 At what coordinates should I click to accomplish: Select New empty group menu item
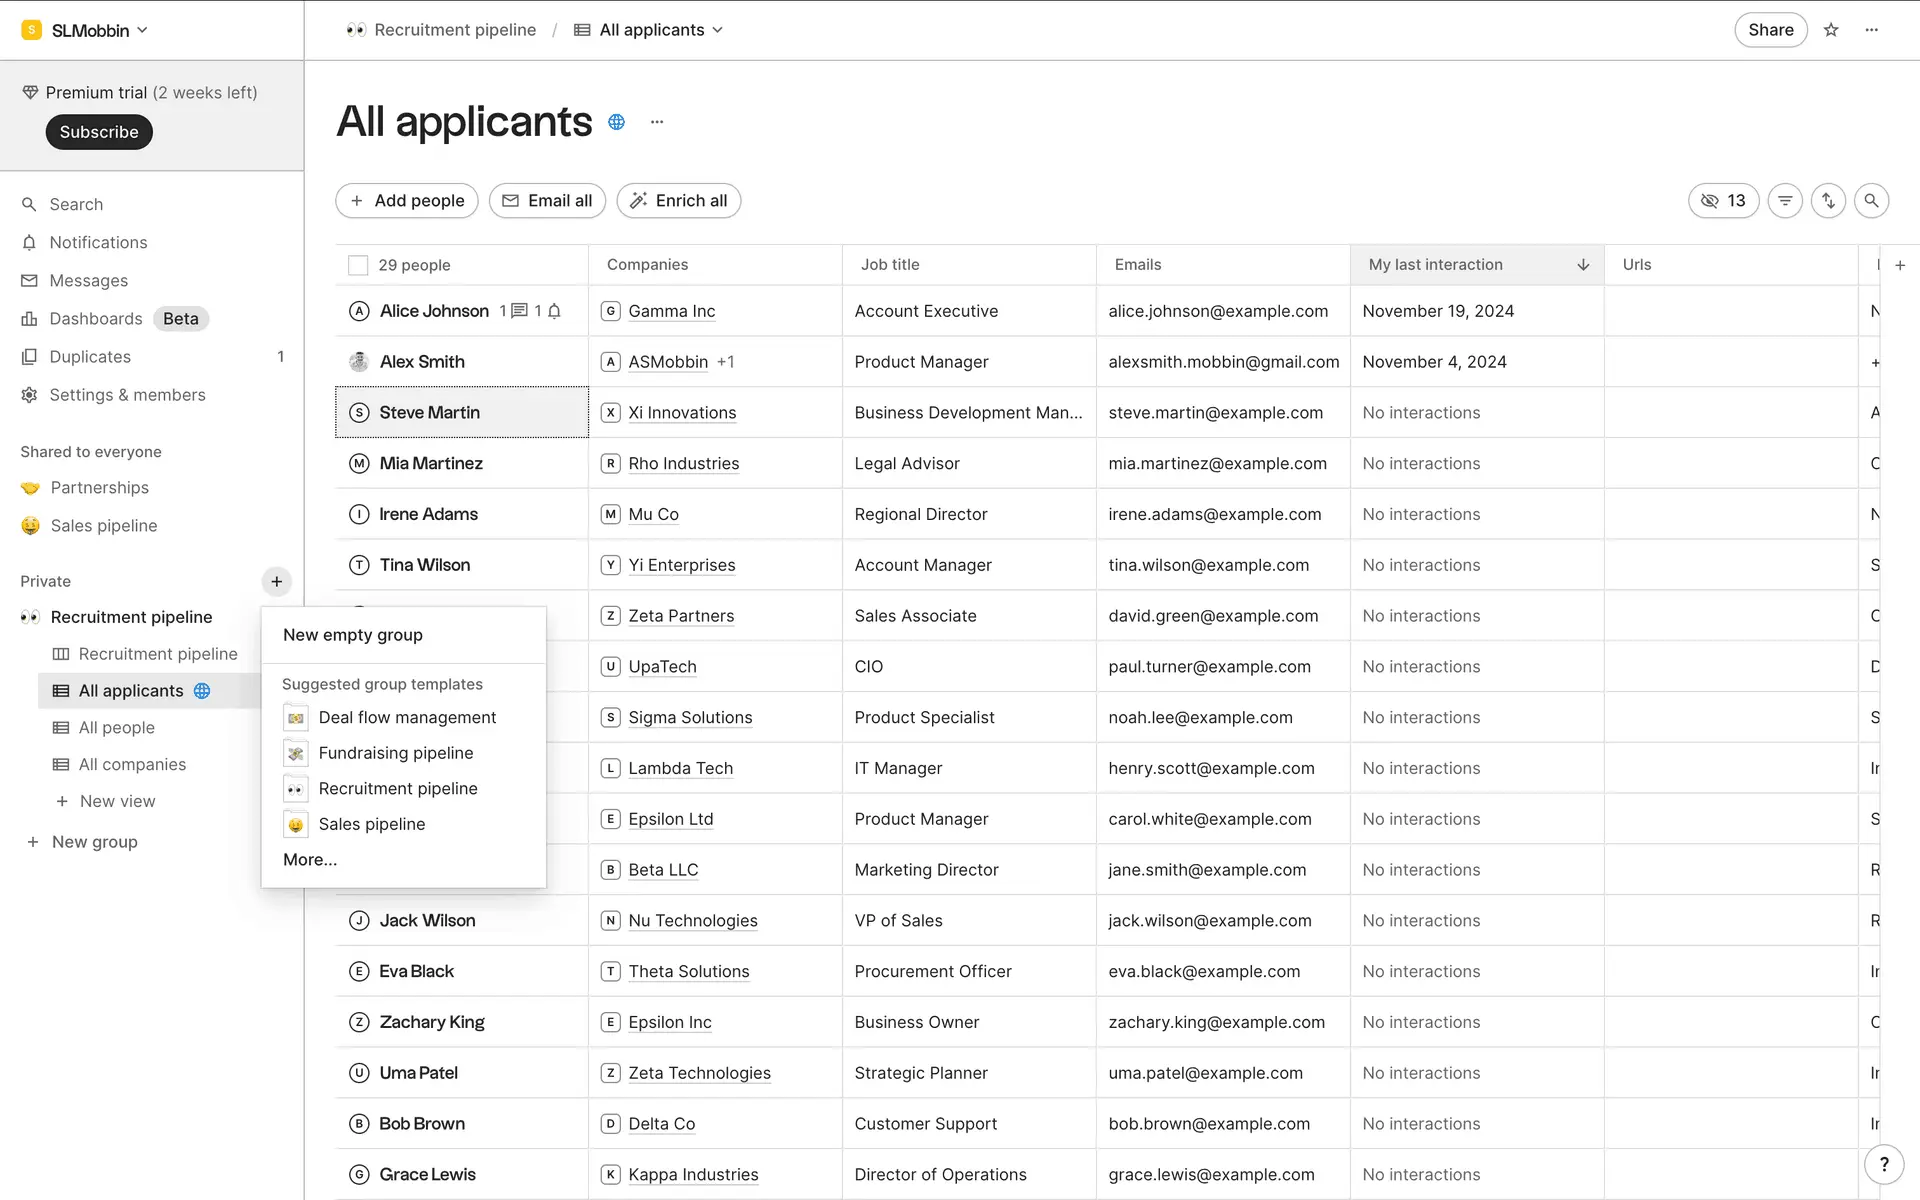coord(353,635)
